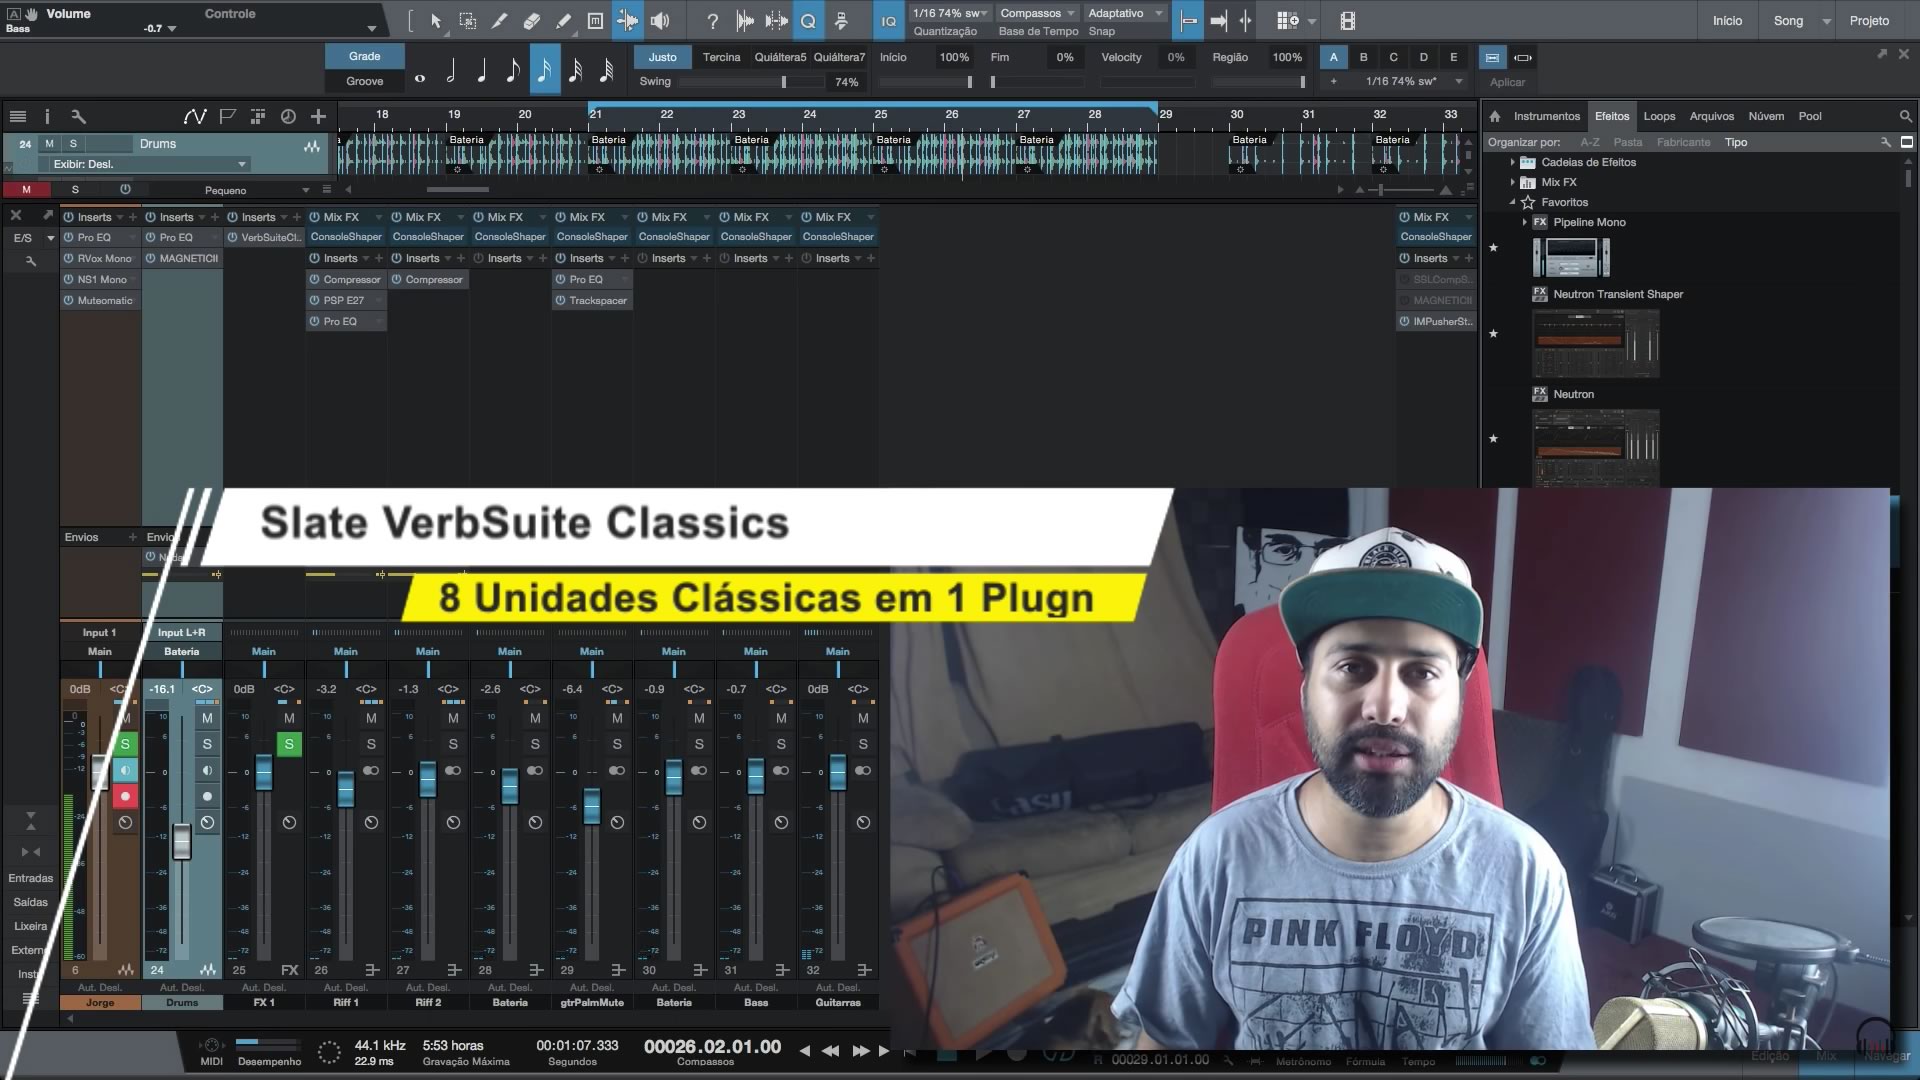Open the Pool tab
The height and width of the screenshot is (1080, 1920).
(x=1810, y=116)
